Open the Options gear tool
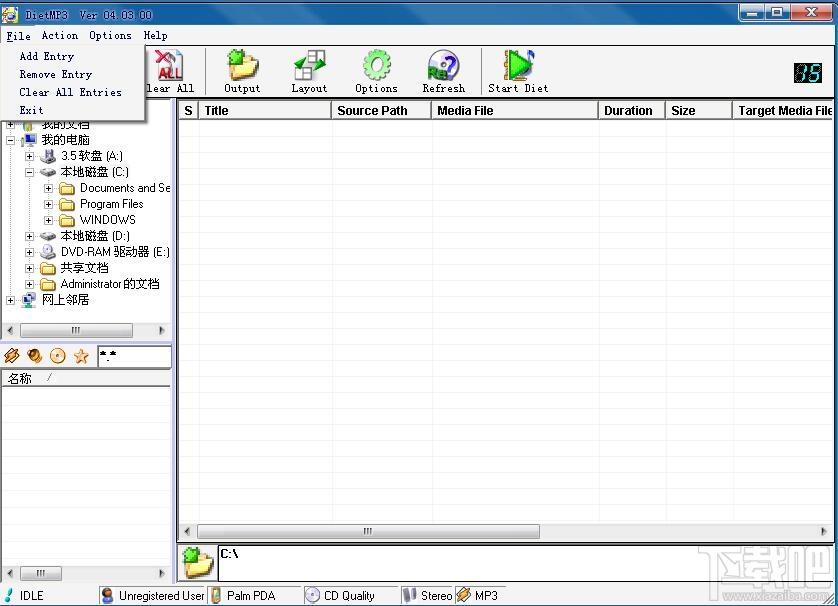The width and height of the screenshot is (838, 606). coord(376,65)
